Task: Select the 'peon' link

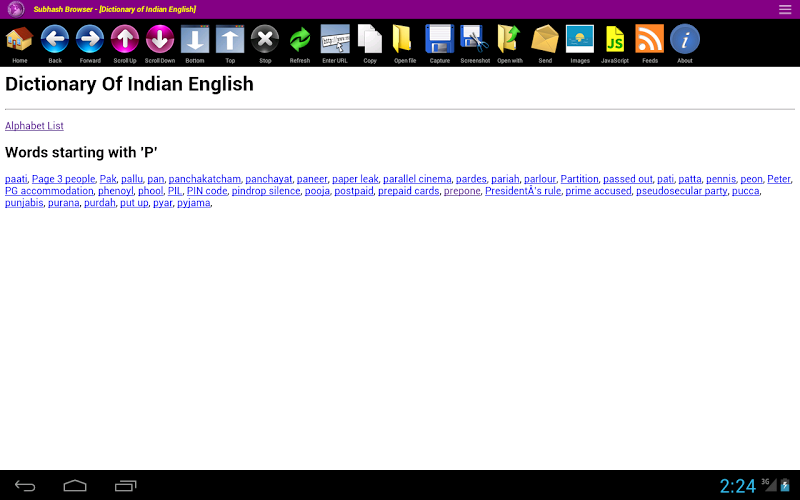Action: [x=752, y=179]
